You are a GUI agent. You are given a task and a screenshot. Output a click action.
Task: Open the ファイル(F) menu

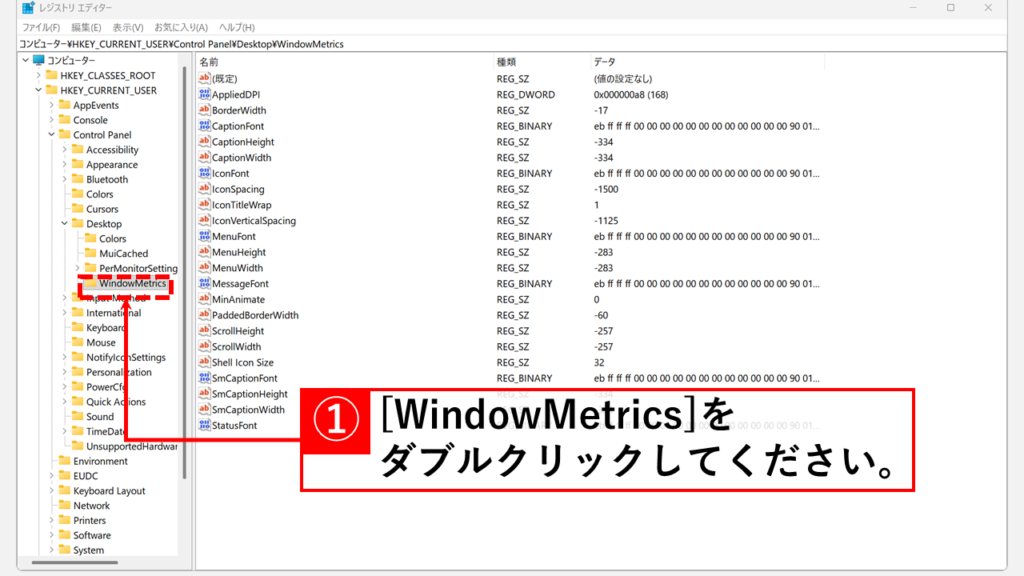click(41, 27)
